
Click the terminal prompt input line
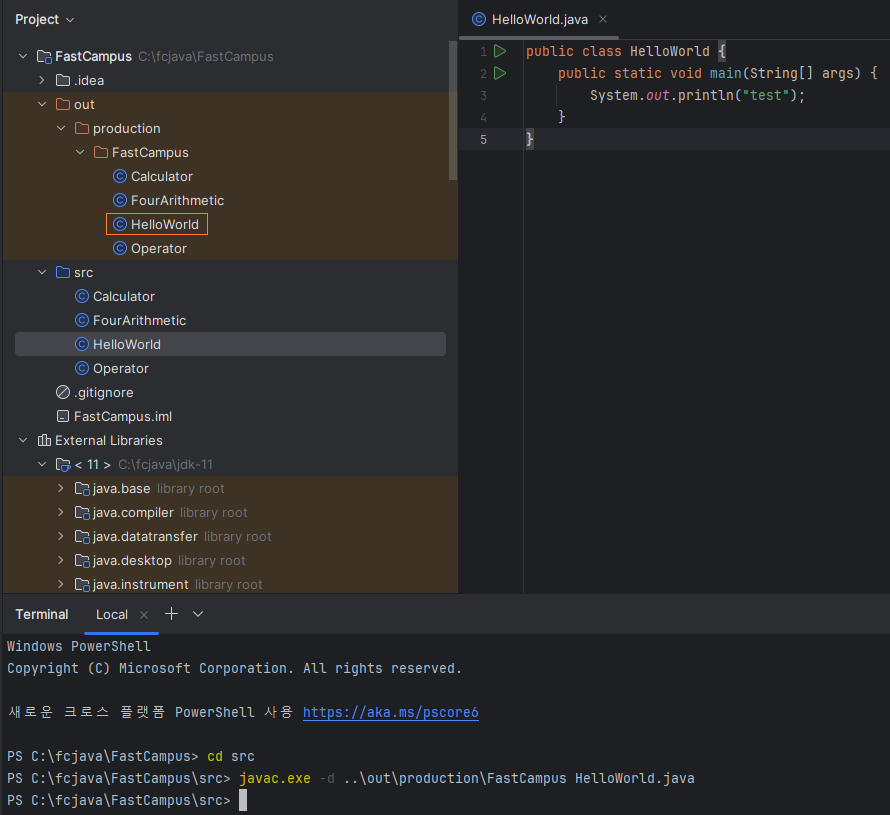pyautogui.click(x=242, y=800)
